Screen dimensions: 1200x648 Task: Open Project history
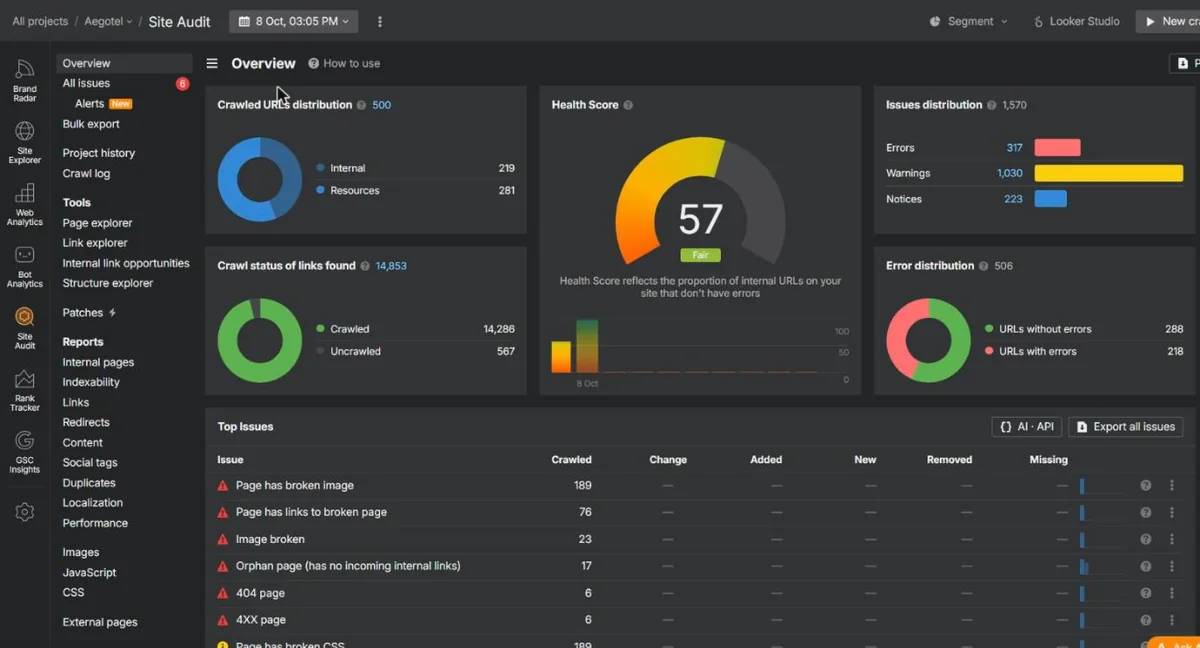click(x=98, y=153)
